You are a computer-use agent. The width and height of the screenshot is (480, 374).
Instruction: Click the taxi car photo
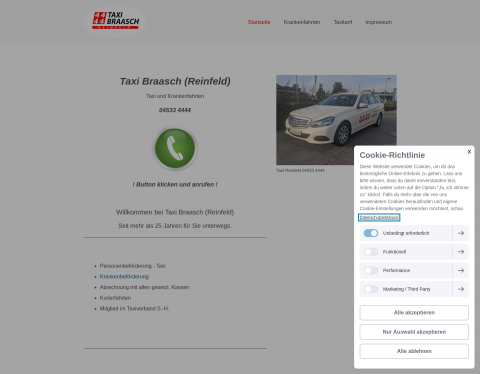(x=336, y=120)
